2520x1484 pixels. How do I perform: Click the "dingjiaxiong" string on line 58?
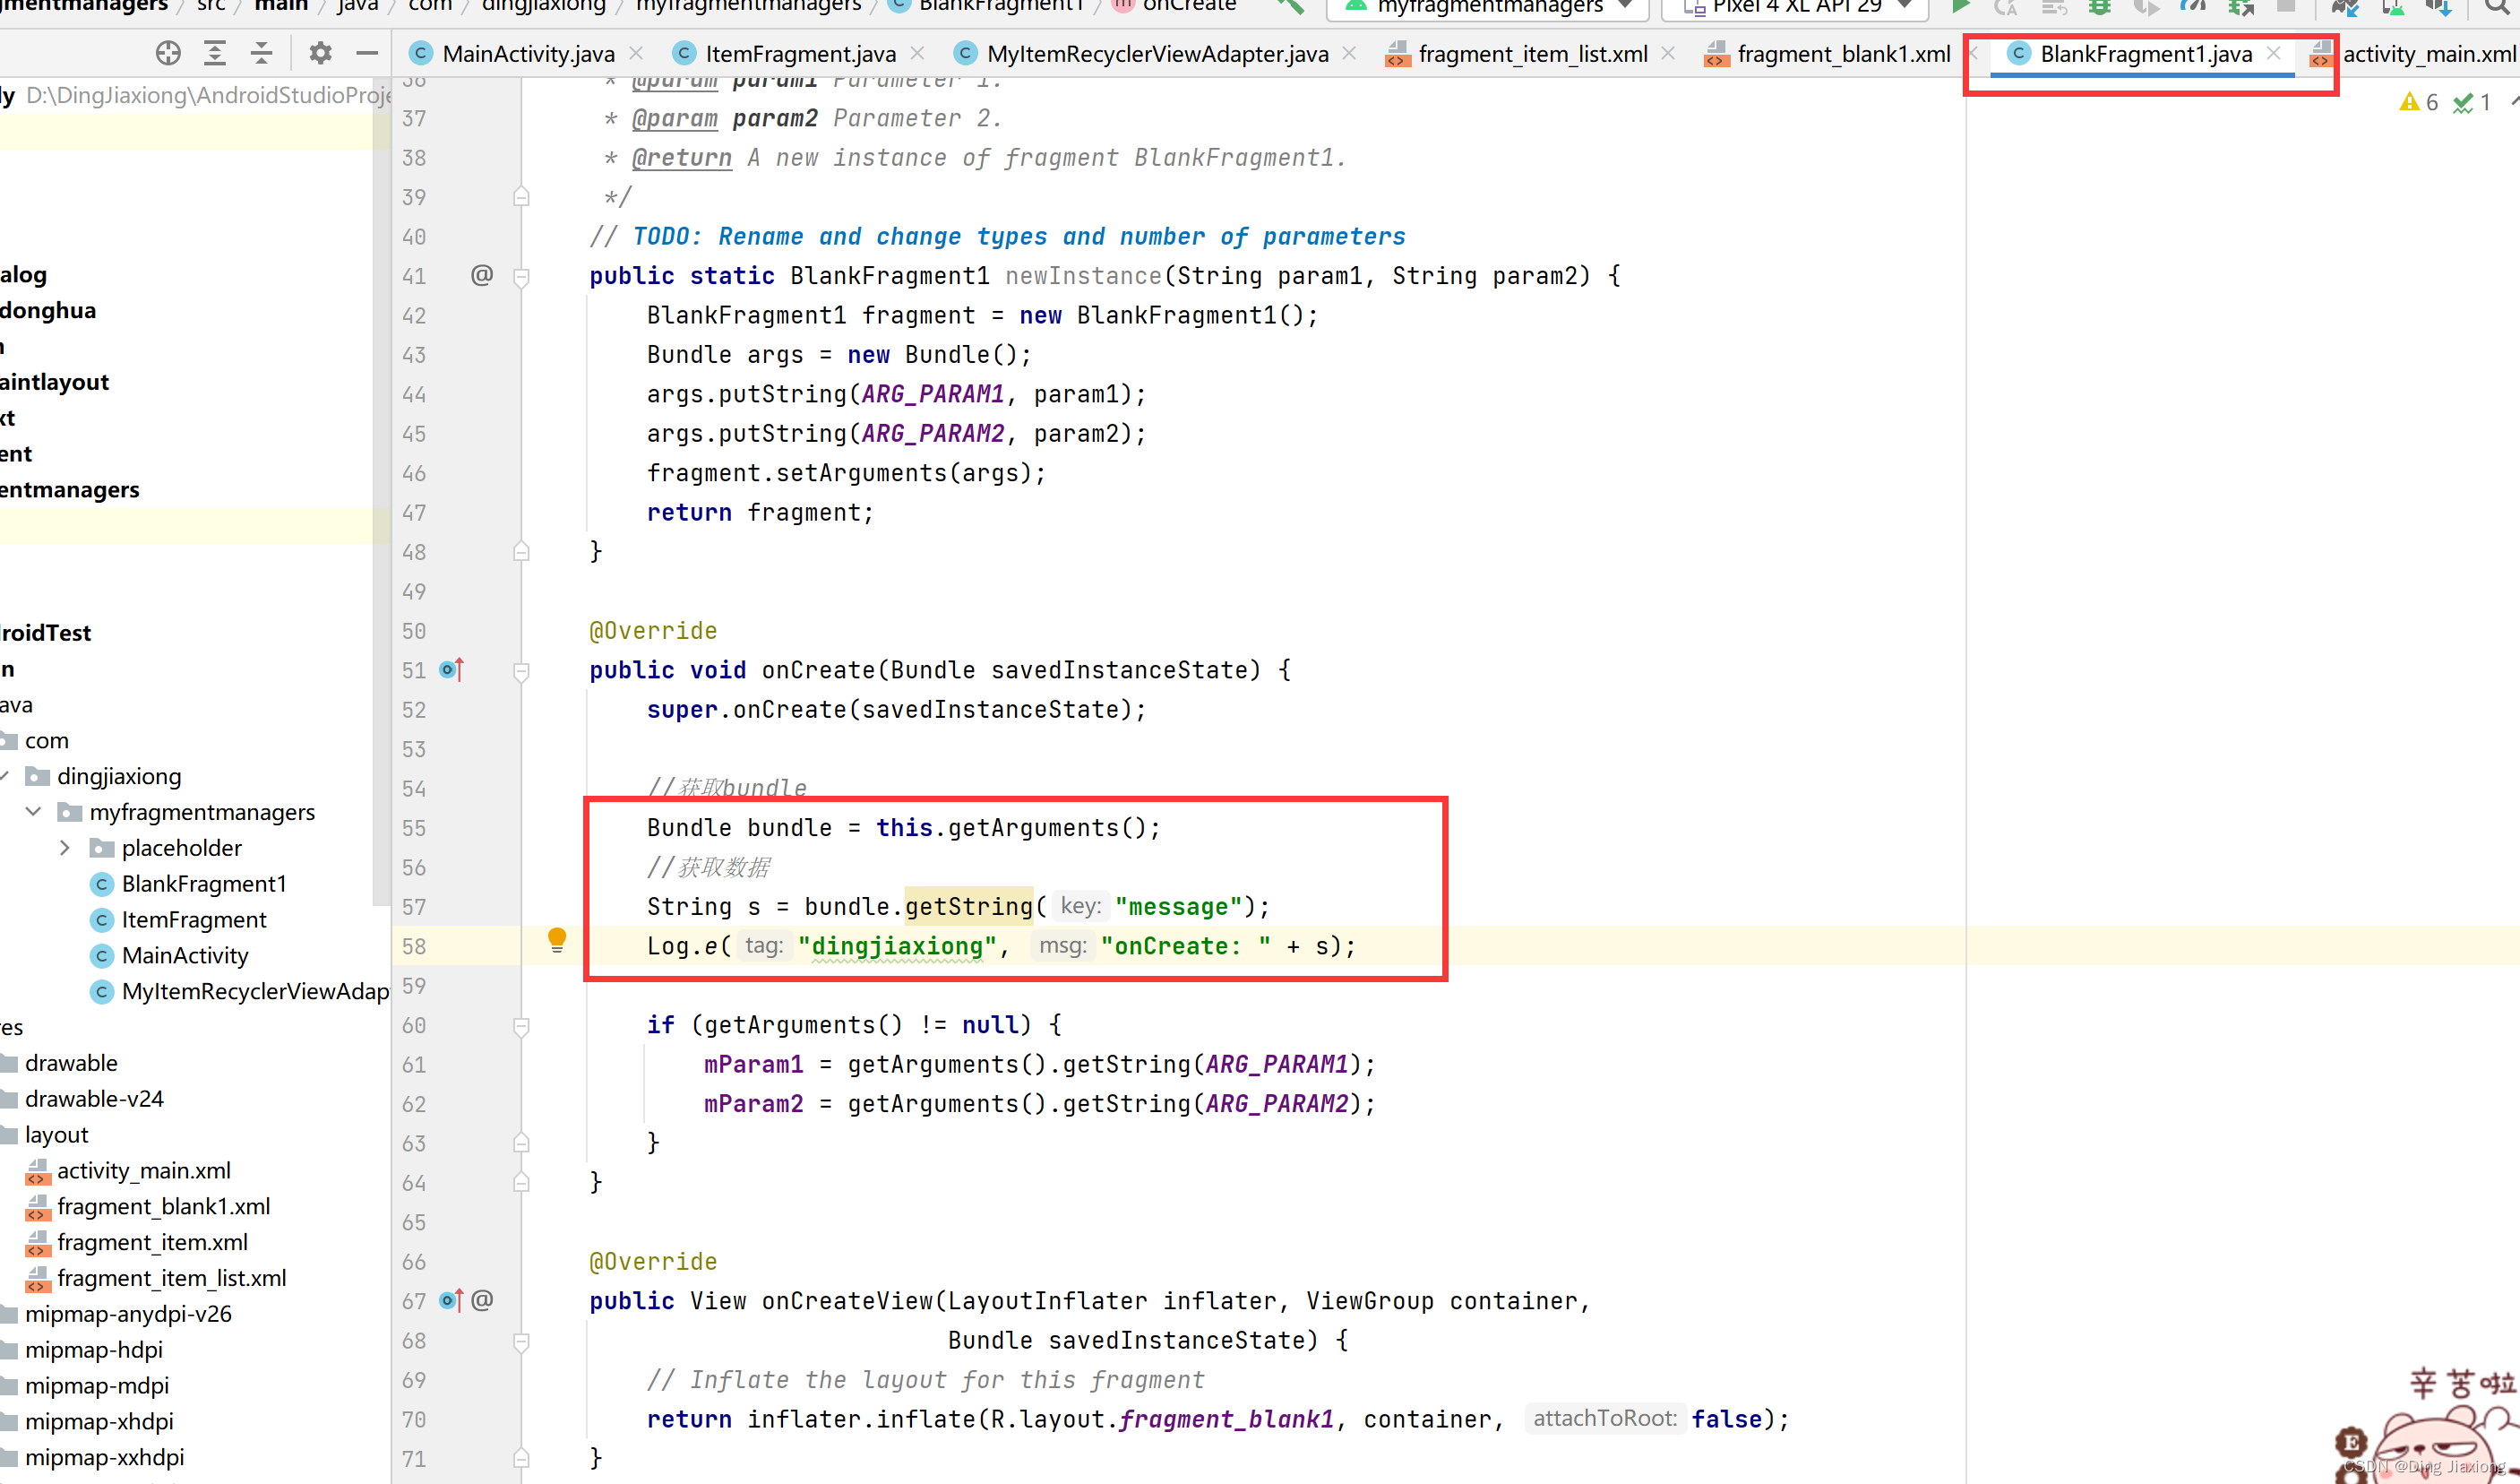tap(897, 946)
